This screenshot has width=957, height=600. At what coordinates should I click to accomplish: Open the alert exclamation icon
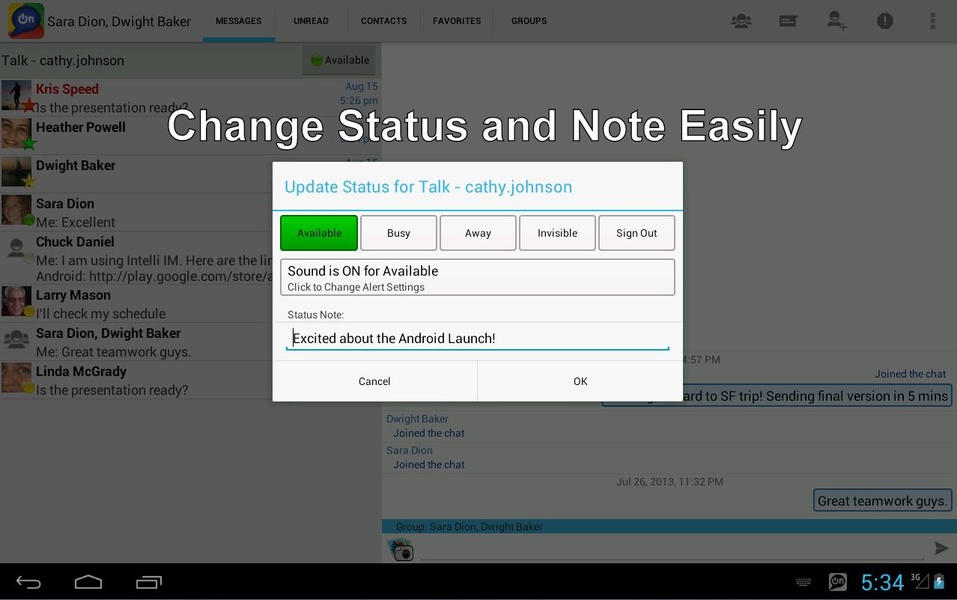click(884, 21)
